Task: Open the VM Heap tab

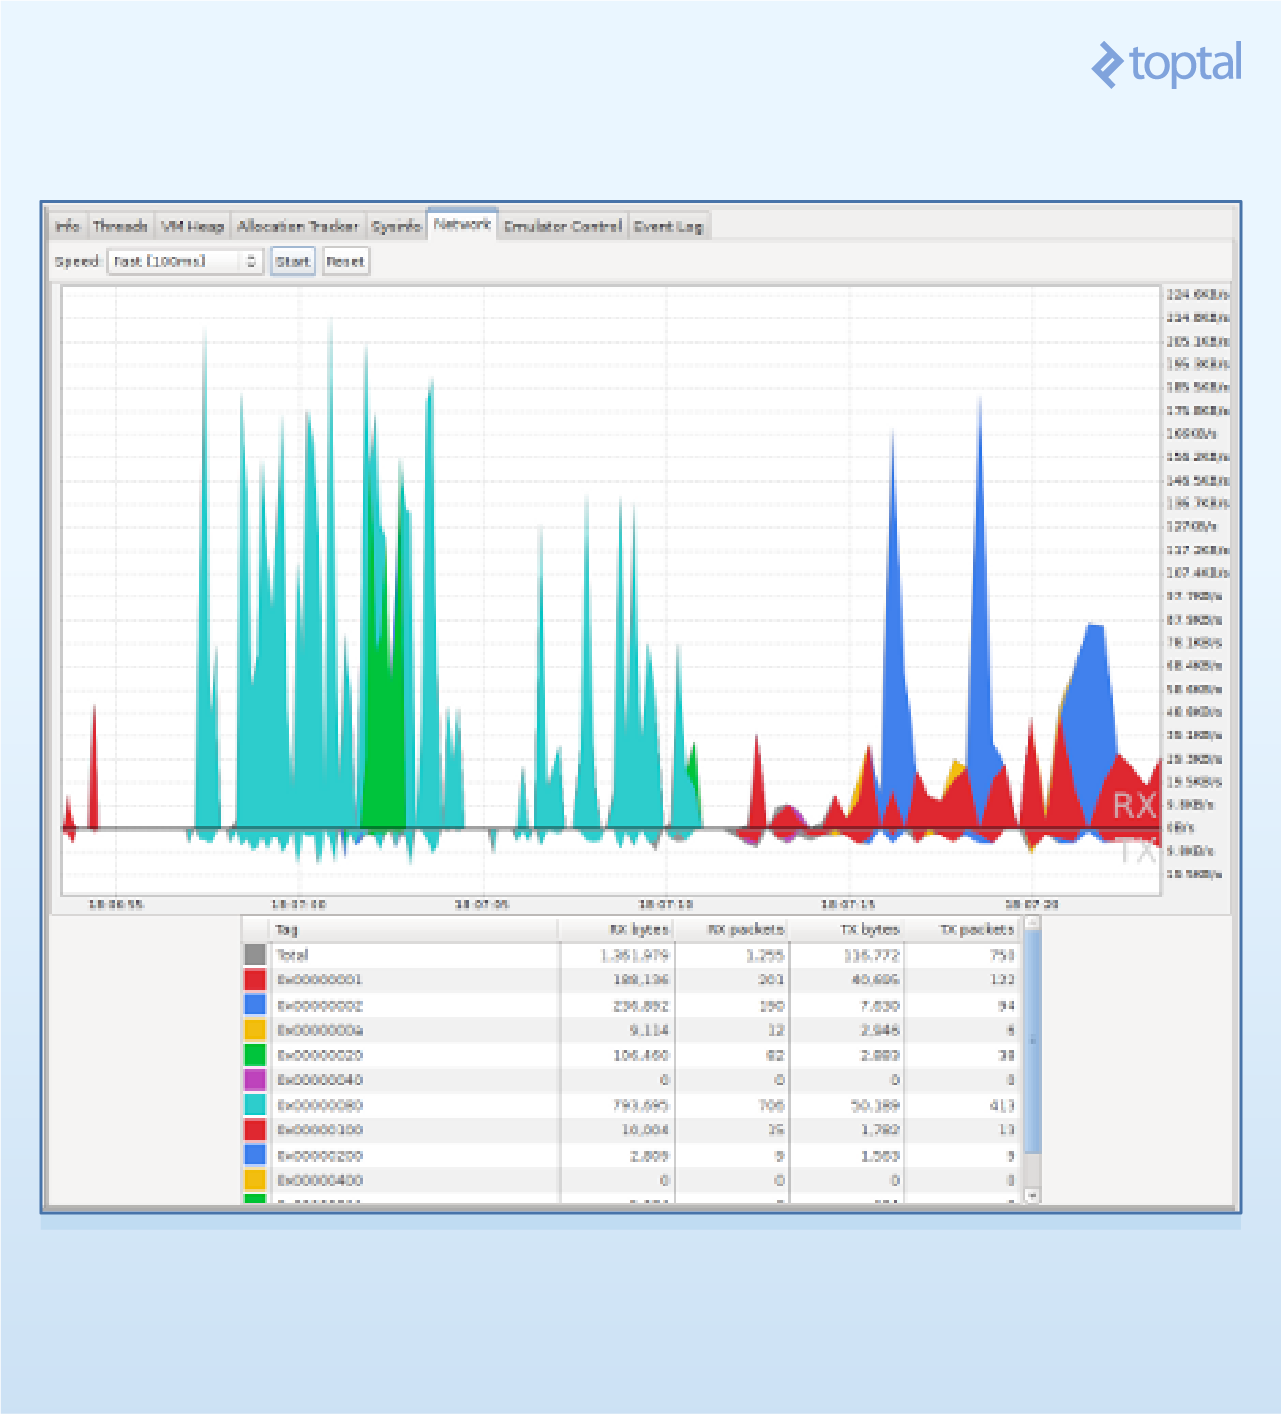Action: (193, 226)
